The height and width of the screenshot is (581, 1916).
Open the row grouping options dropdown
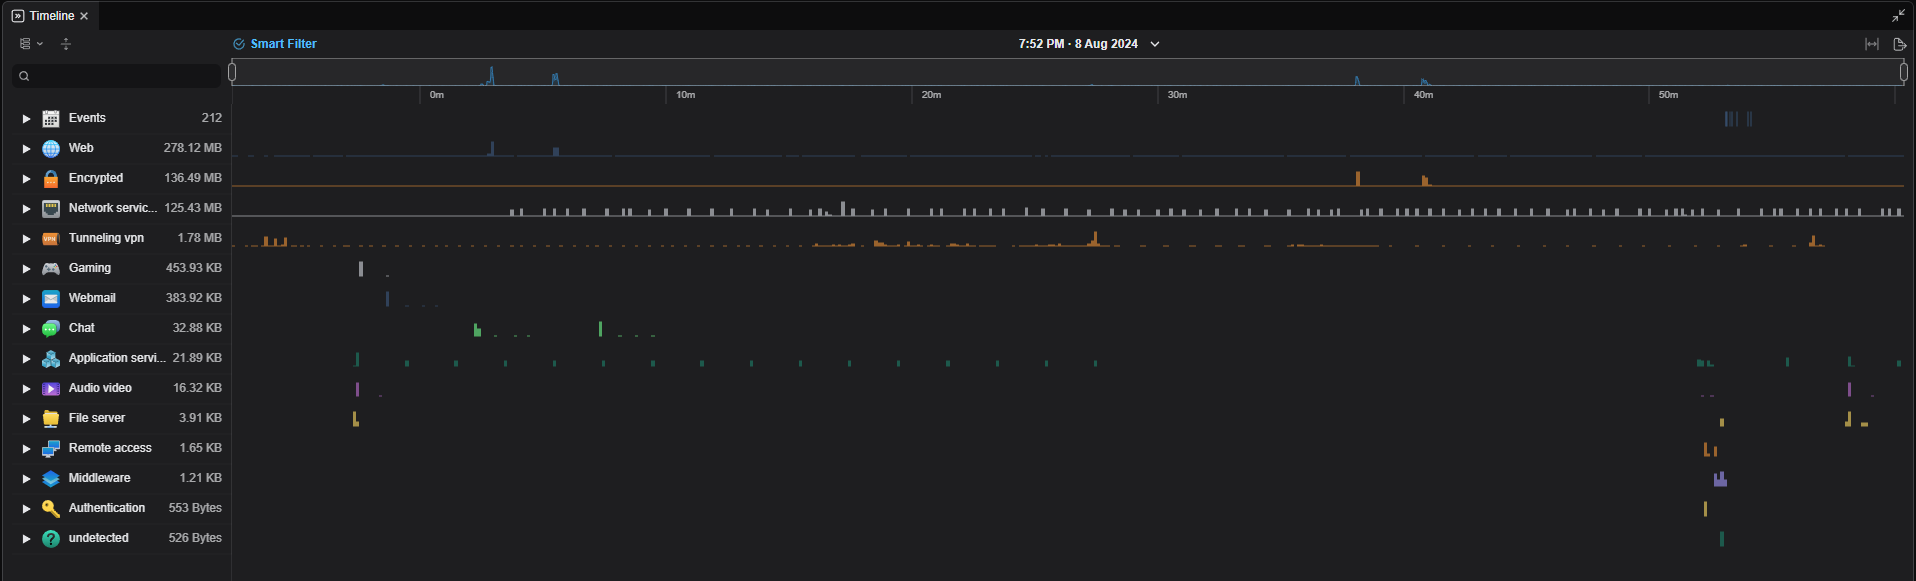tap(31, 44)
